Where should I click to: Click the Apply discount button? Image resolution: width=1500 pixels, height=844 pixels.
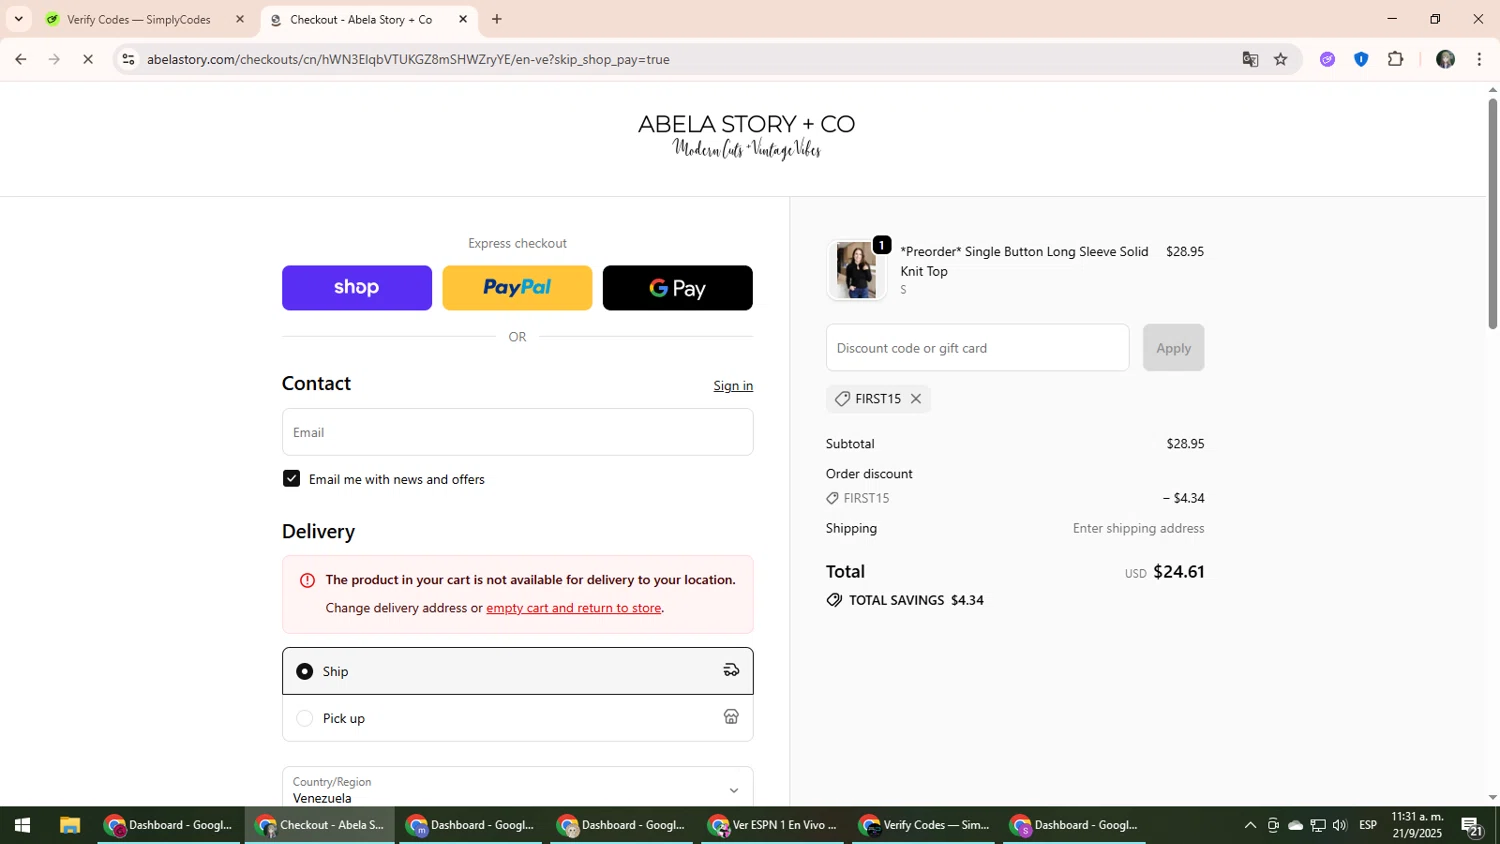tap(1173, 348)
